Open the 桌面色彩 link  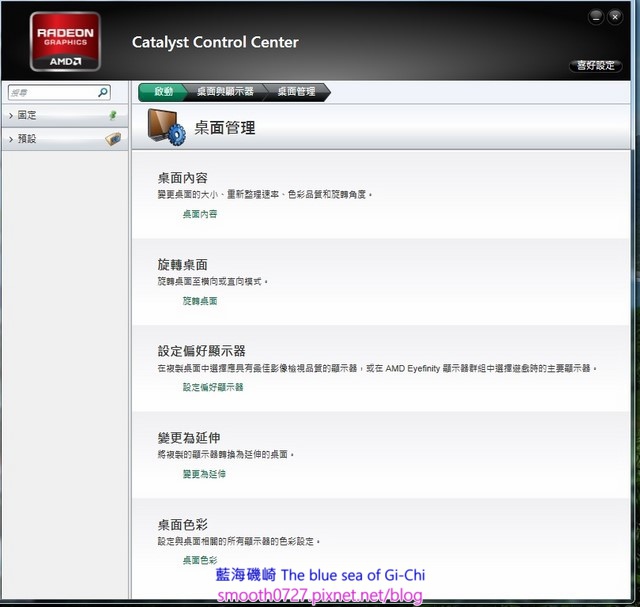click(200, 560)
